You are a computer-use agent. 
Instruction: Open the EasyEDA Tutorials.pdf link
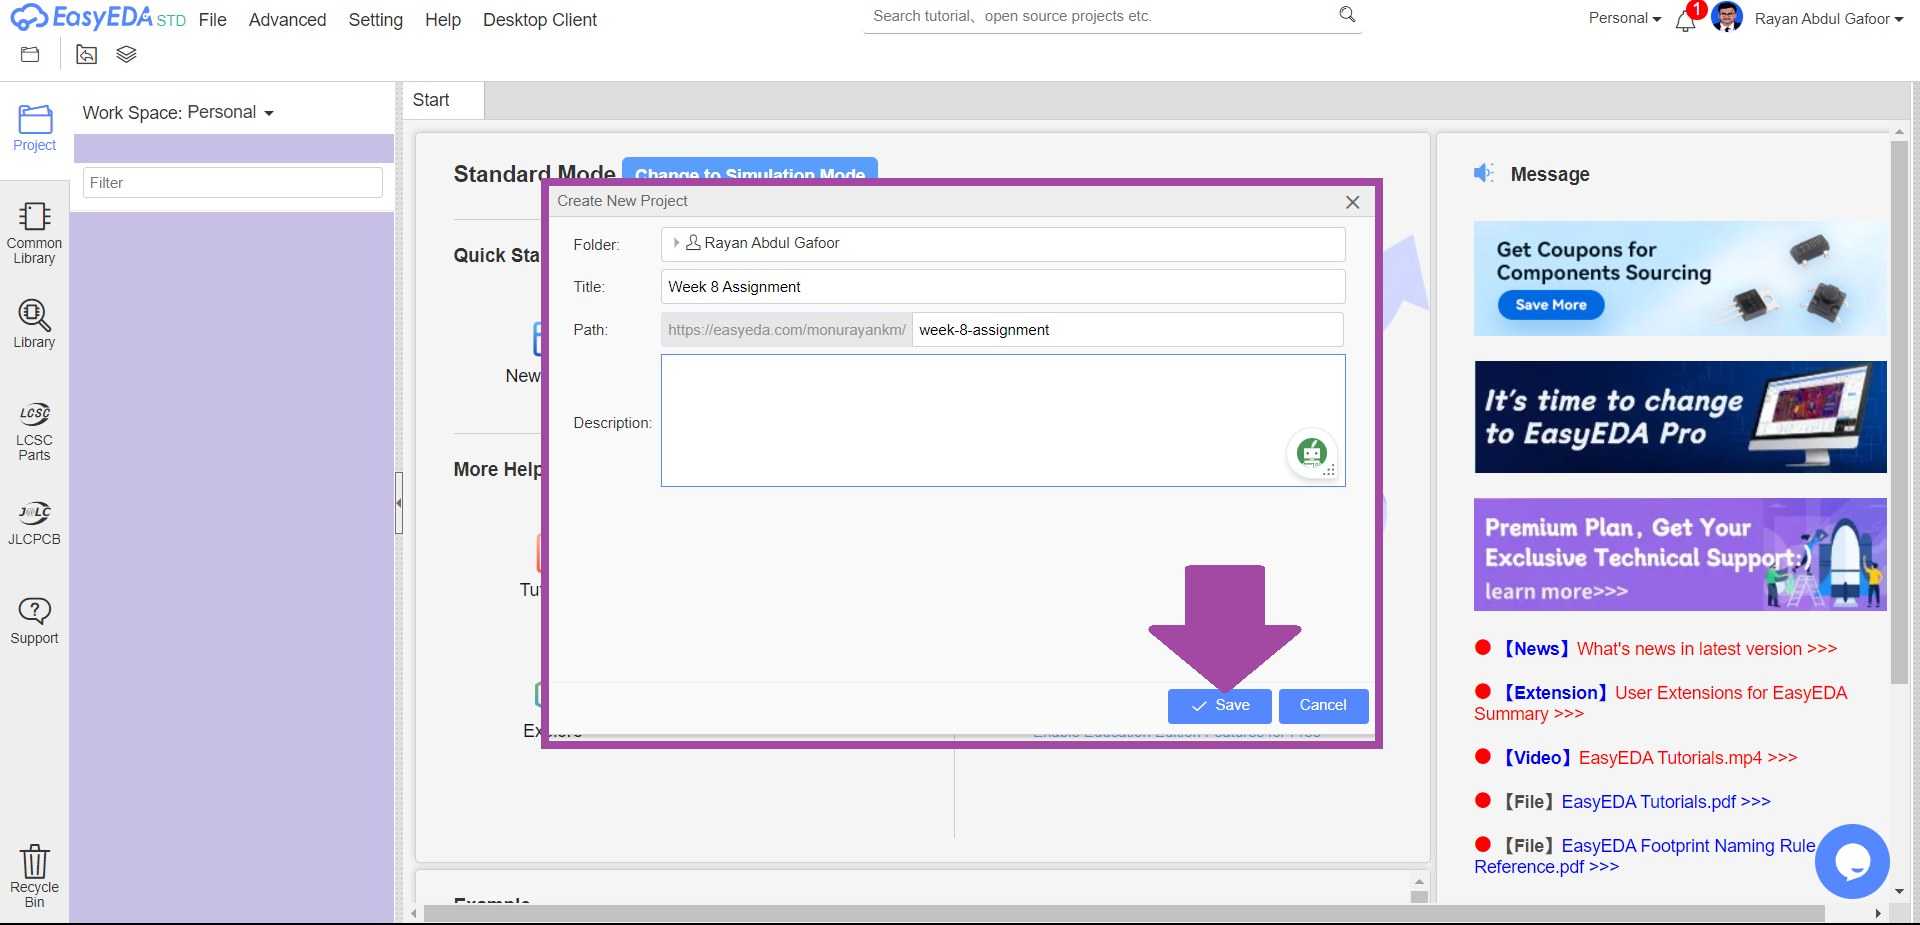[x=1665, y=802]
